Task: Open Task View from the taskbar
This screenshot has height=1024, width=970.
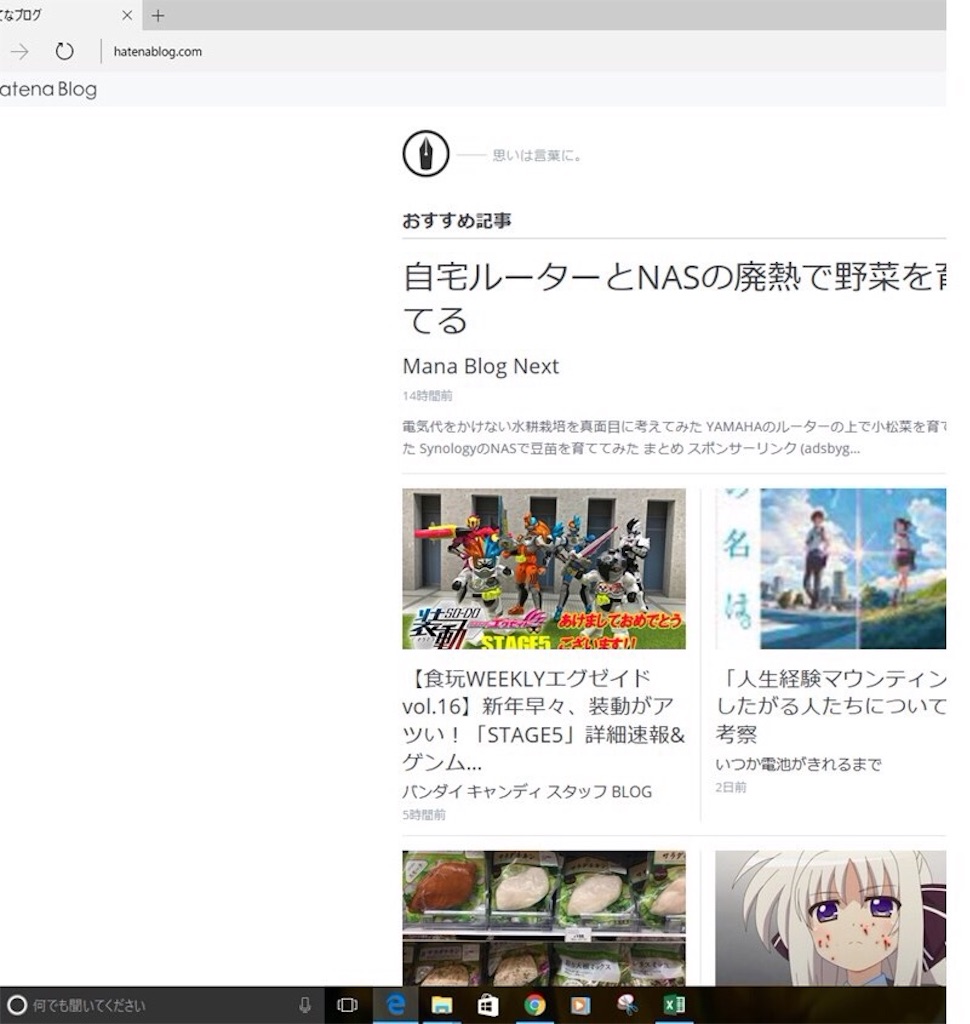Action: point(347,1005)
